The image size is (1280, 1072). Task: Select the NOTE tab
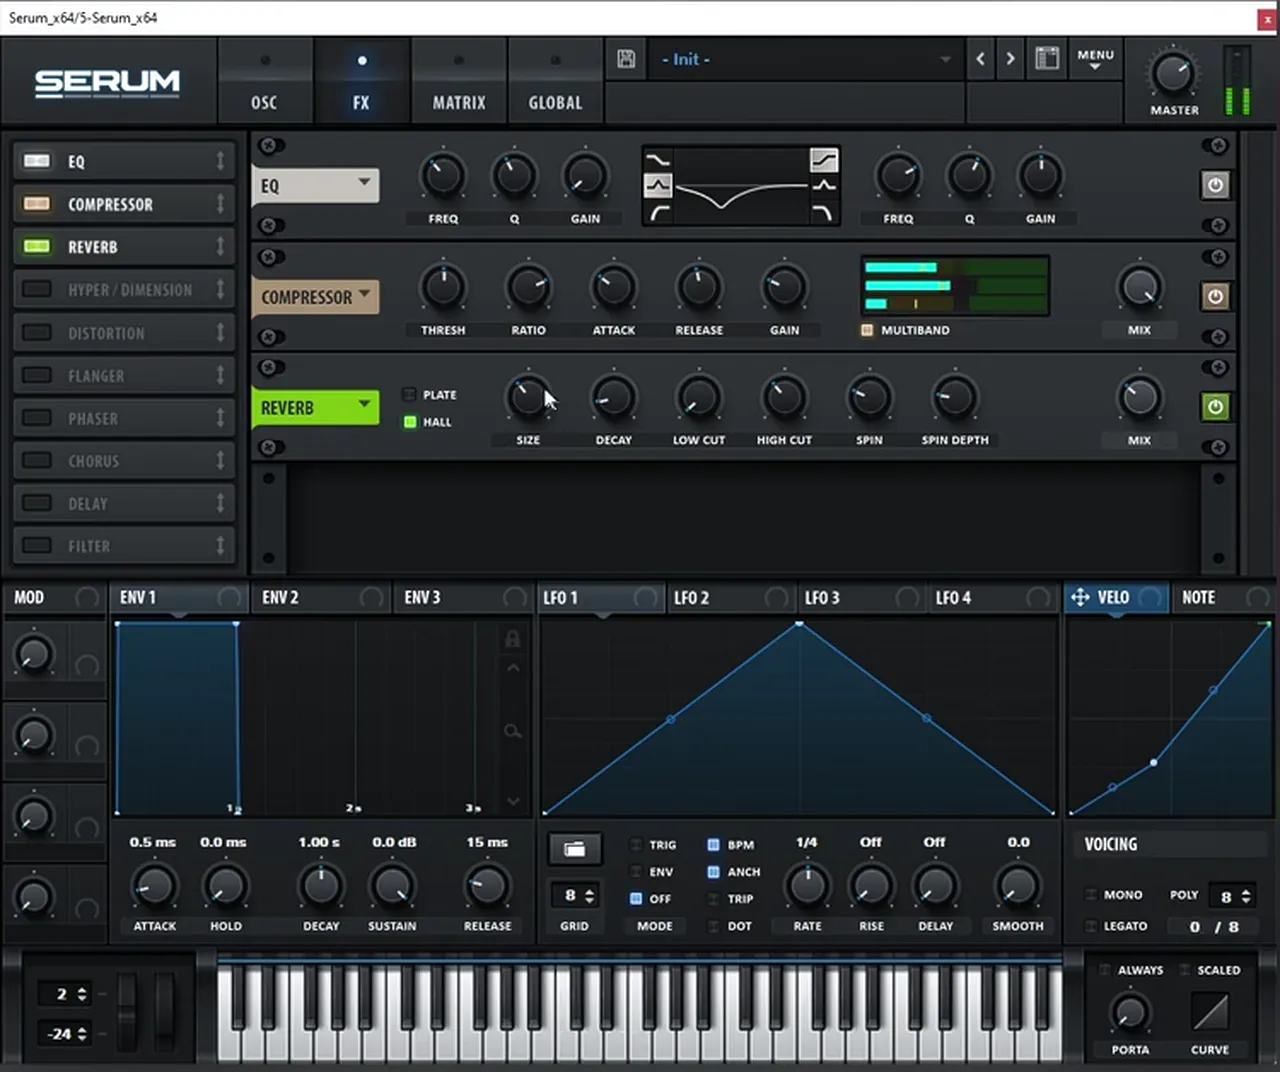click(x=1224, y=597)
